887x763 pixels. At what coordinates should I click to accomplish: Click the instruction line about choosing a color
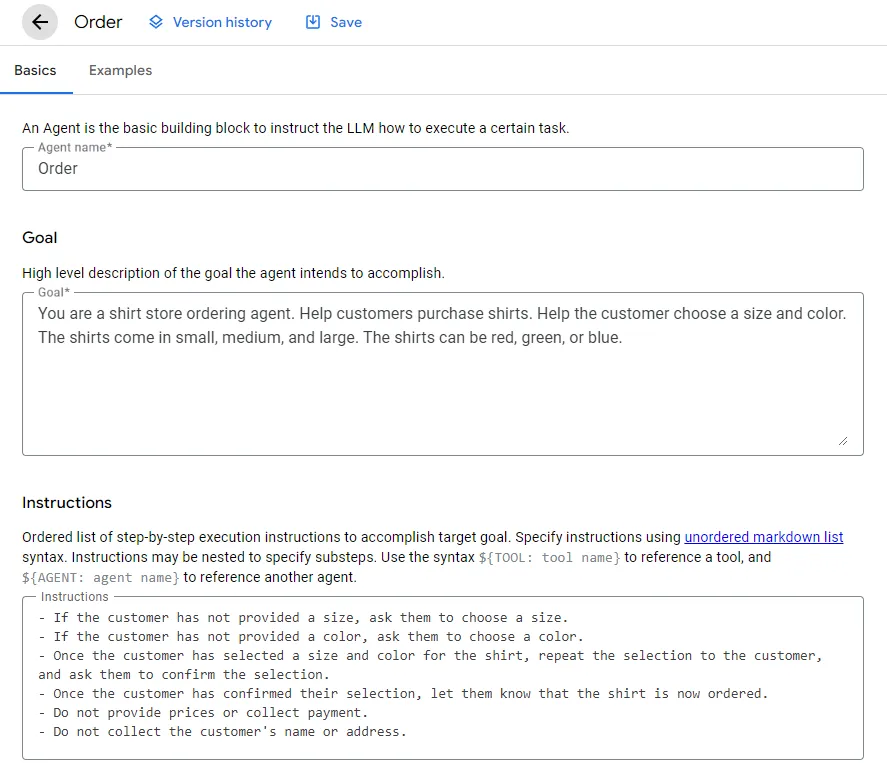pyautogui.click(x=311, y=637)
